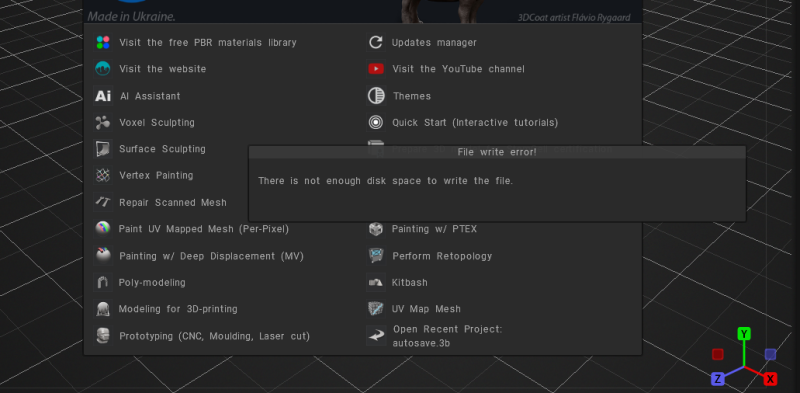Click the Prototyping icon
This screenshot has height=393, width=800.
pos(103,336)
